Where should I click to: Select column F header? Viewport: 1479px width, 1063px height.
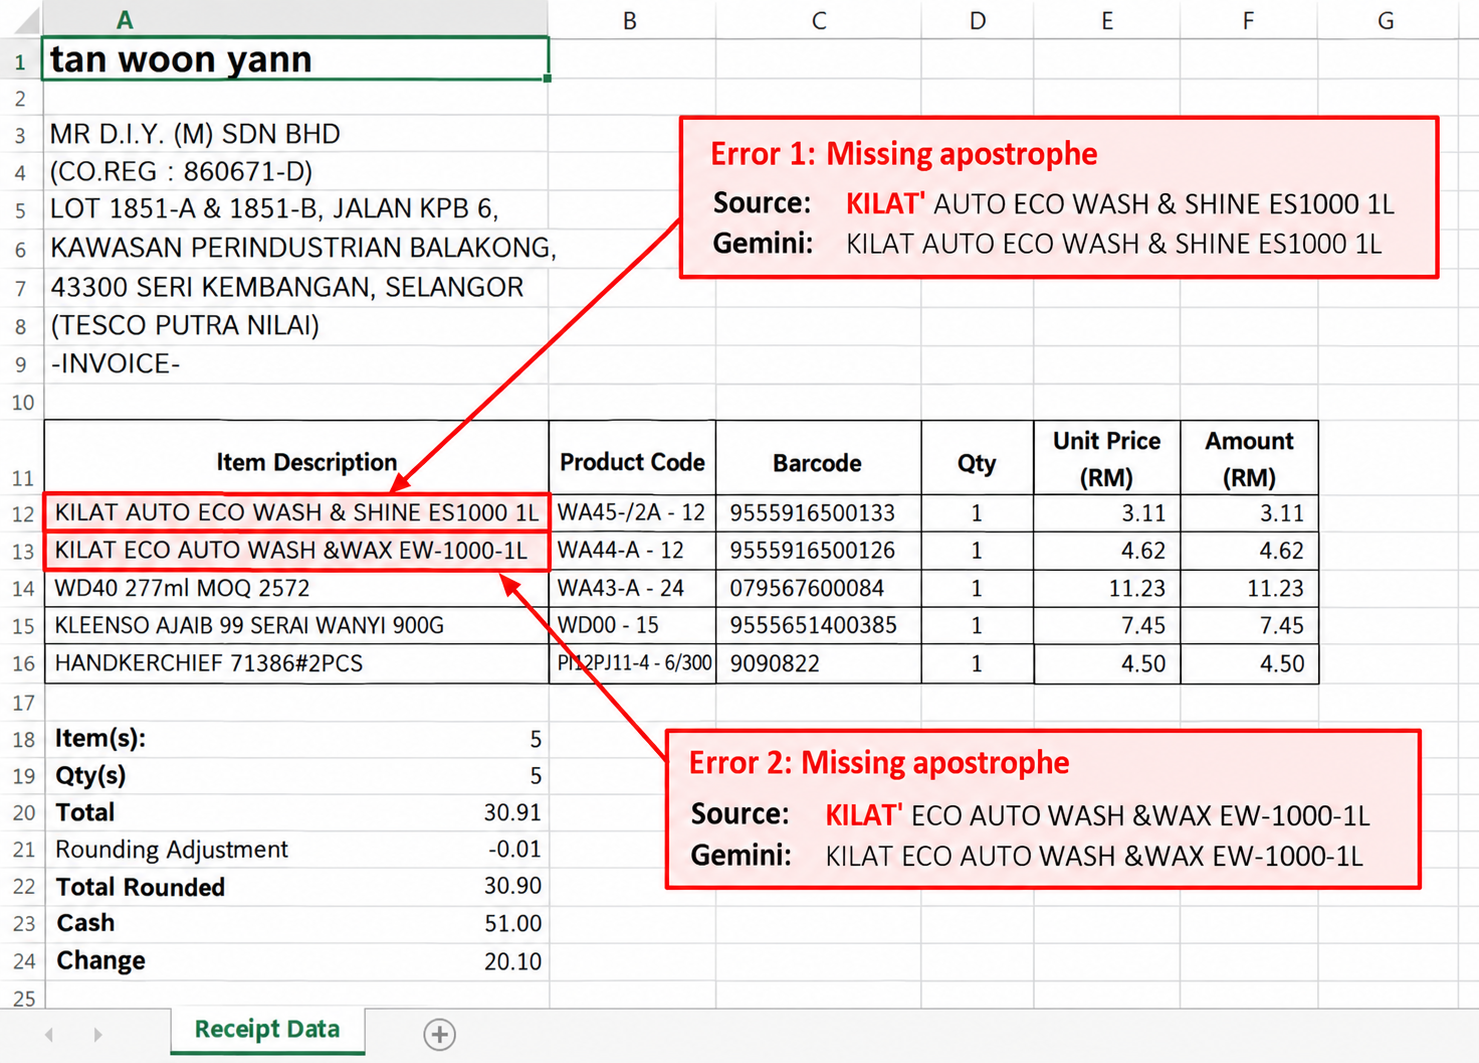[x=1248, y=20]
